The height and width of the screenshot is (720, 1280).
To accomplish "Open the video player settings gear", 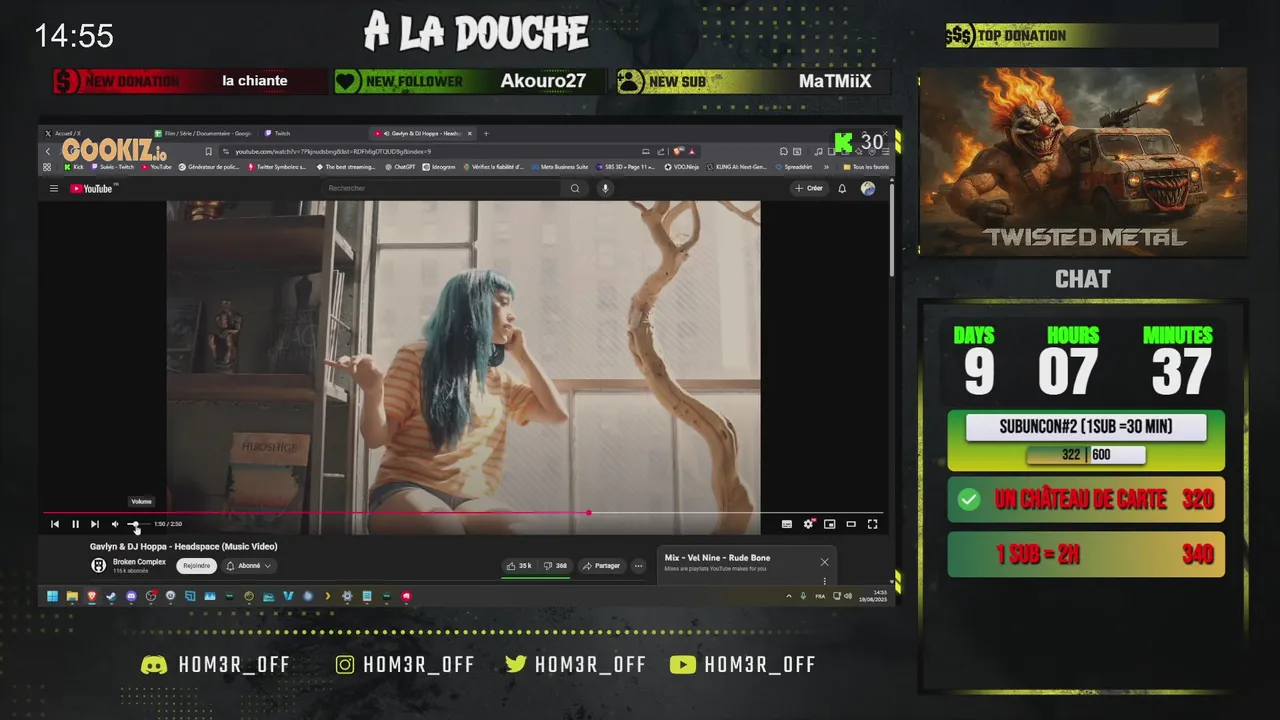I will 809,524.
